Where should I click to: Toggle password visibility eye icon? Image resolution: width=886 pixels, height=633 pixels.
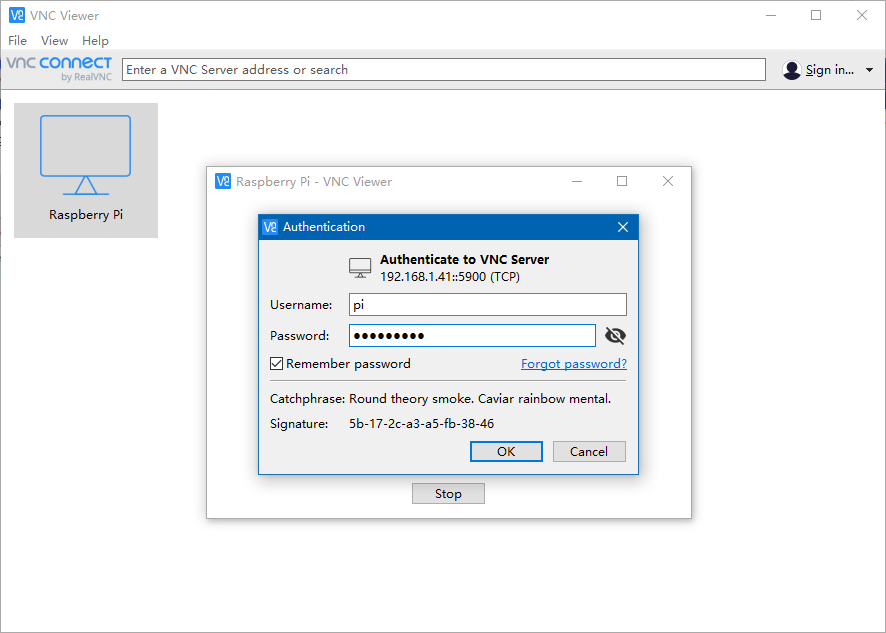click(615, 336)
